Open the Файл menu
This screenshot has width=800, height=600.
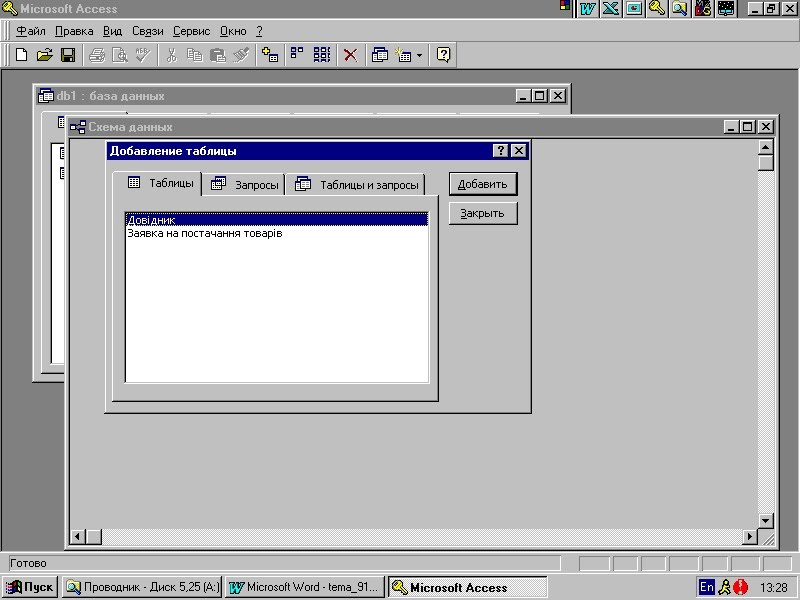point(31,31)
